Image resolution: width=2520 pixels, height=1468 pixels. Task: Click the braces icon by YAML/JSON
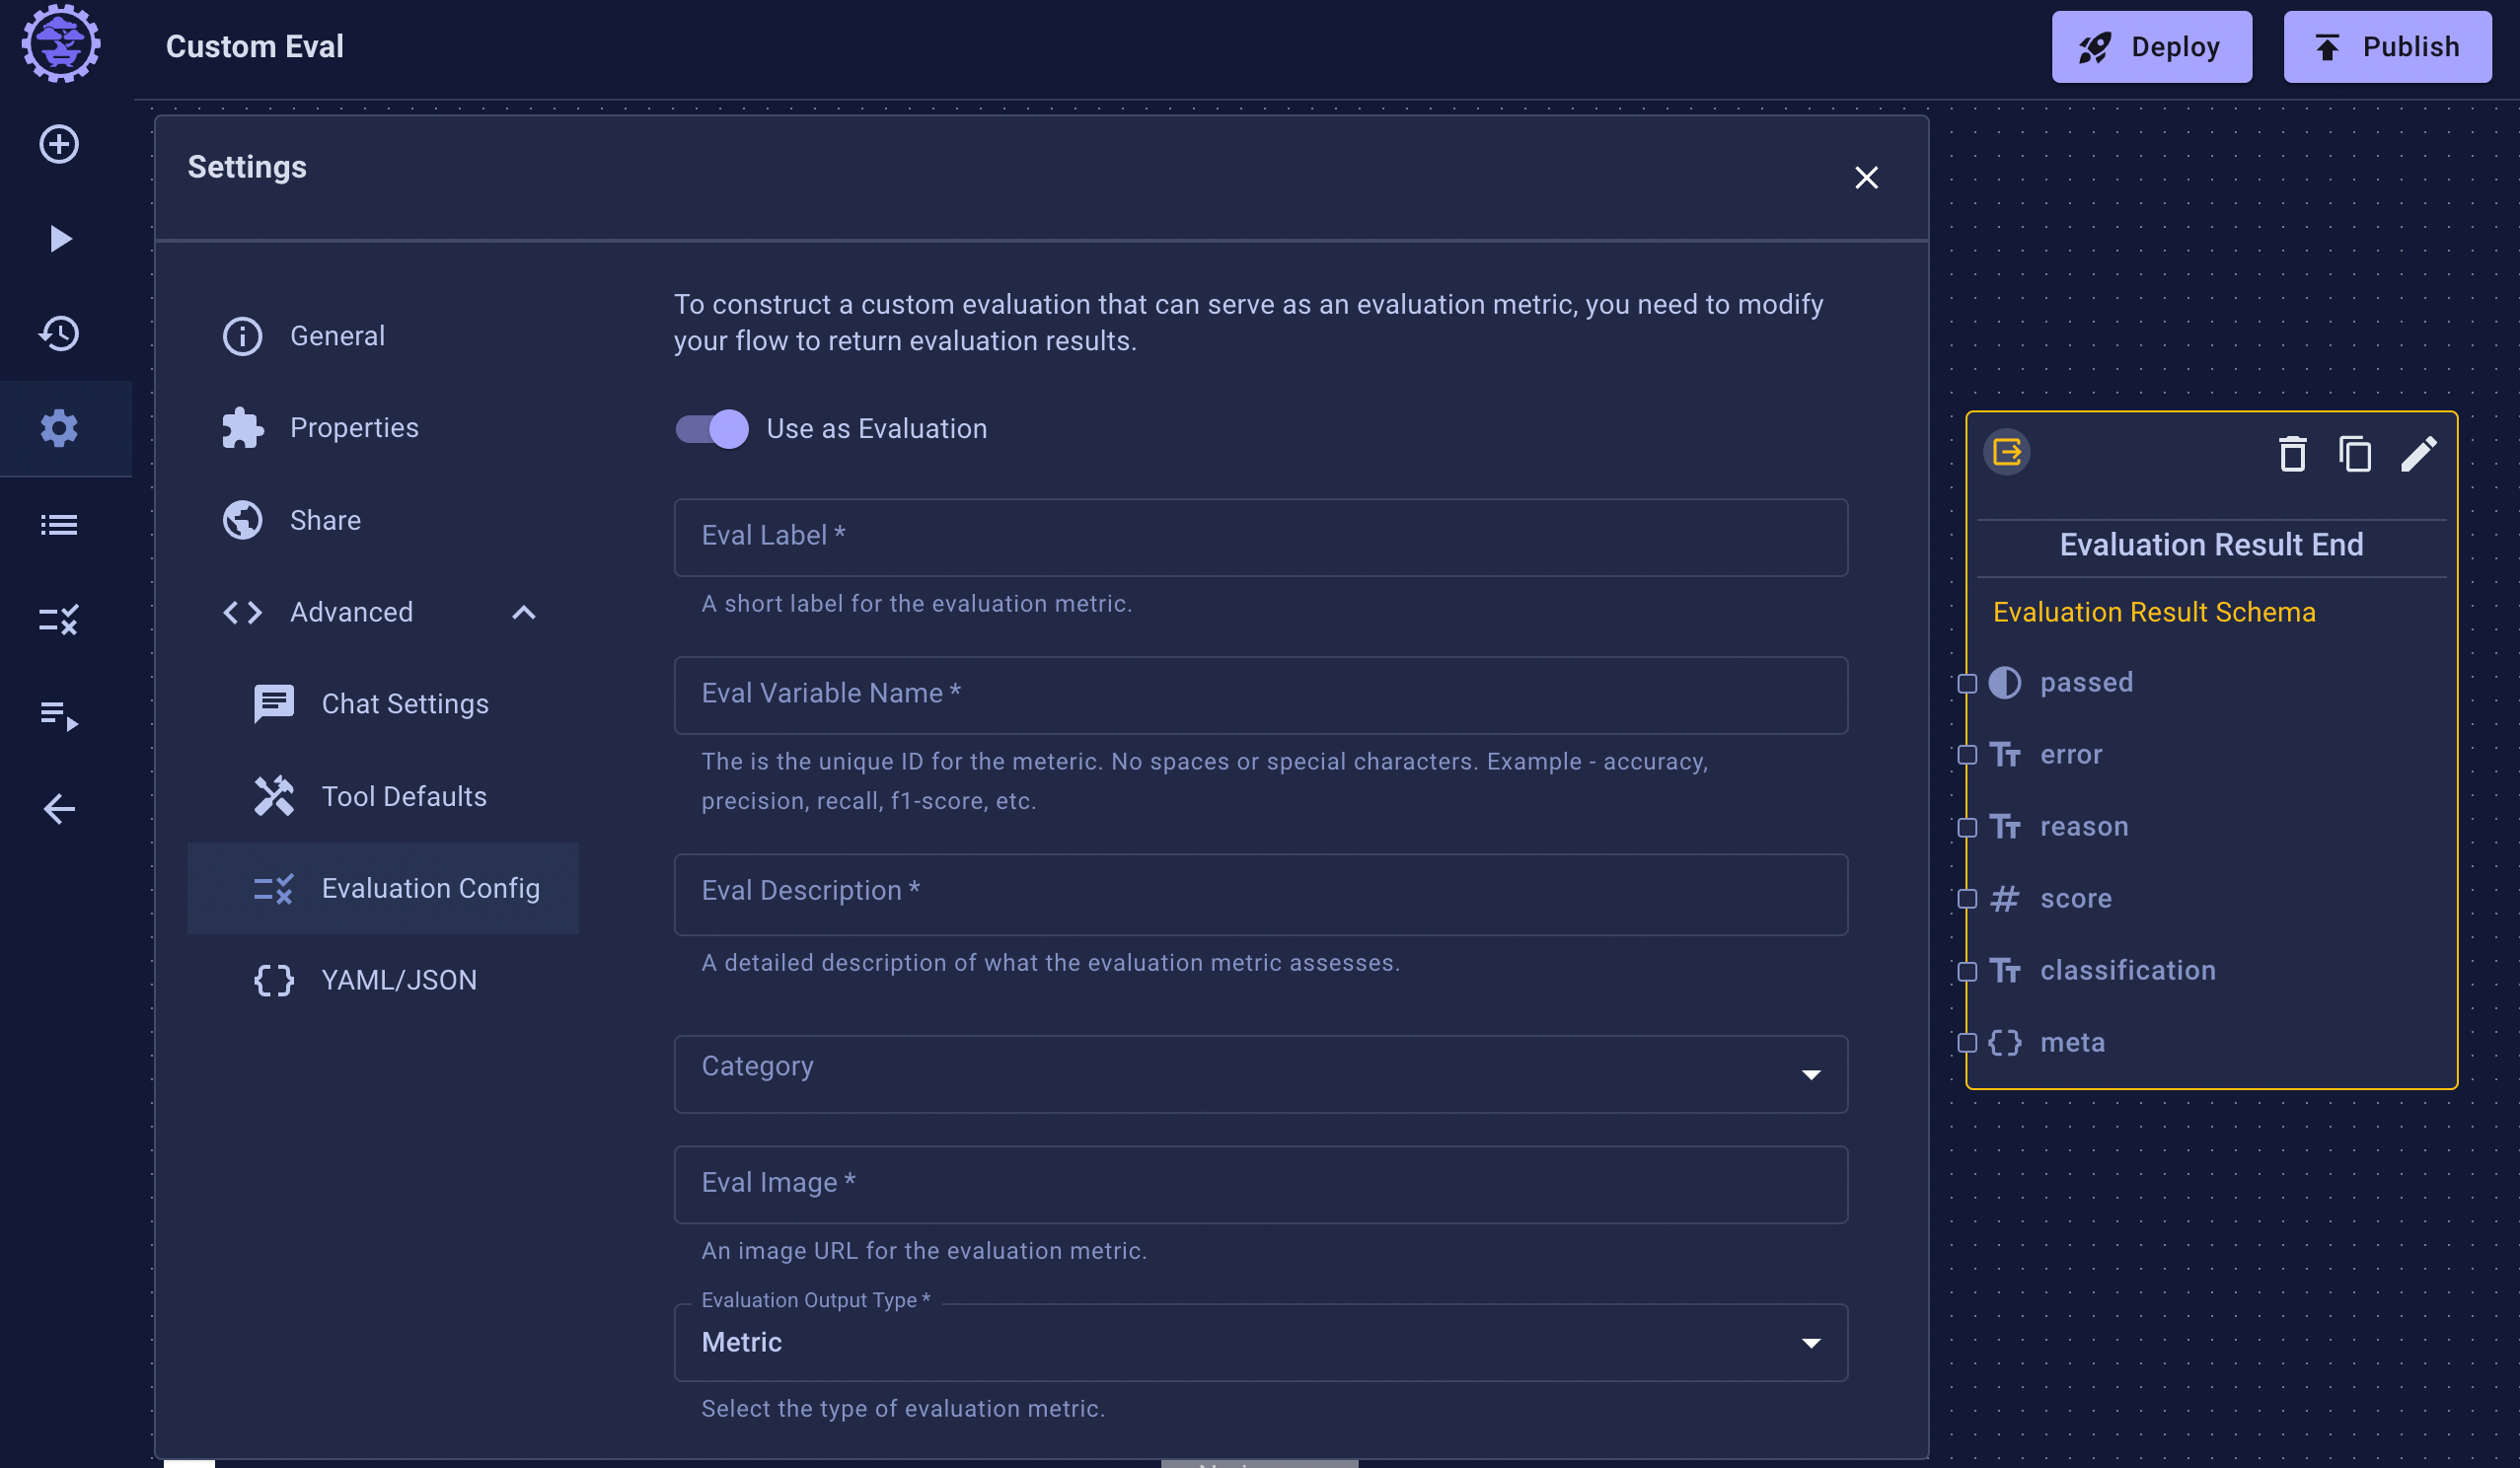273,980
